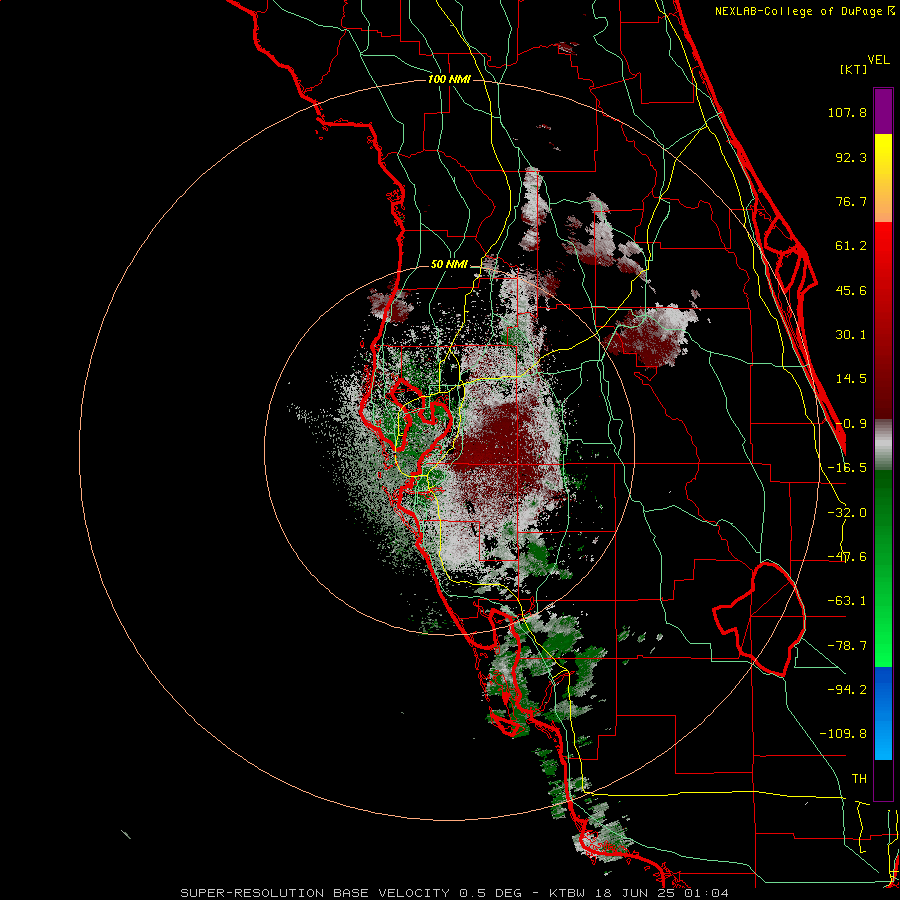
Task: Click the -78.7 velocity scale value
Action: coord(847,646)
